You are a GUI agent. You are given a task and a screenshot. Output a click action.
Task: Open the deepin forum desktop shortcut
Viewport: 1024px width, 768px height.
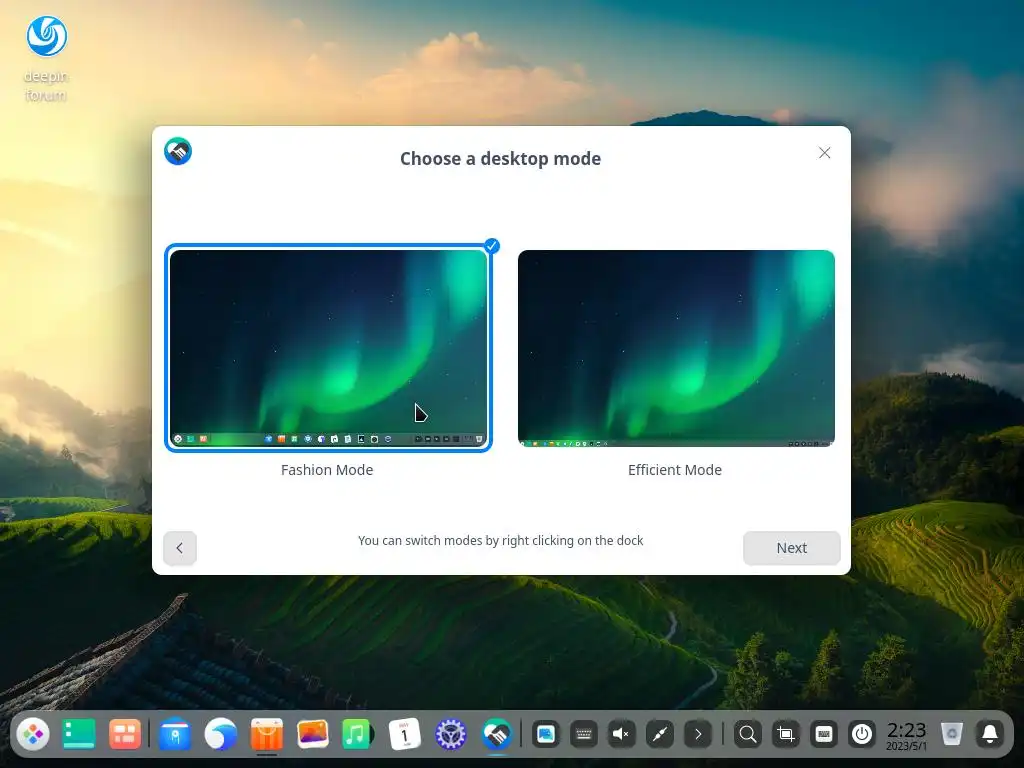(x=46, y=59)
